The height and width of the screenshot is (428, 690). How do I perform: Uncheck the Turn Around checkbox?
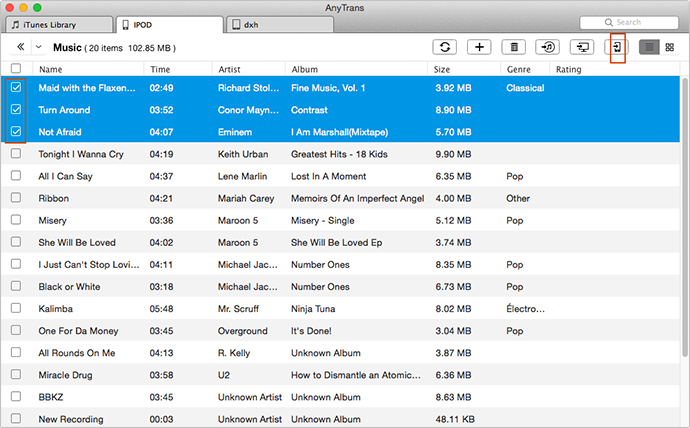(16, 109)
